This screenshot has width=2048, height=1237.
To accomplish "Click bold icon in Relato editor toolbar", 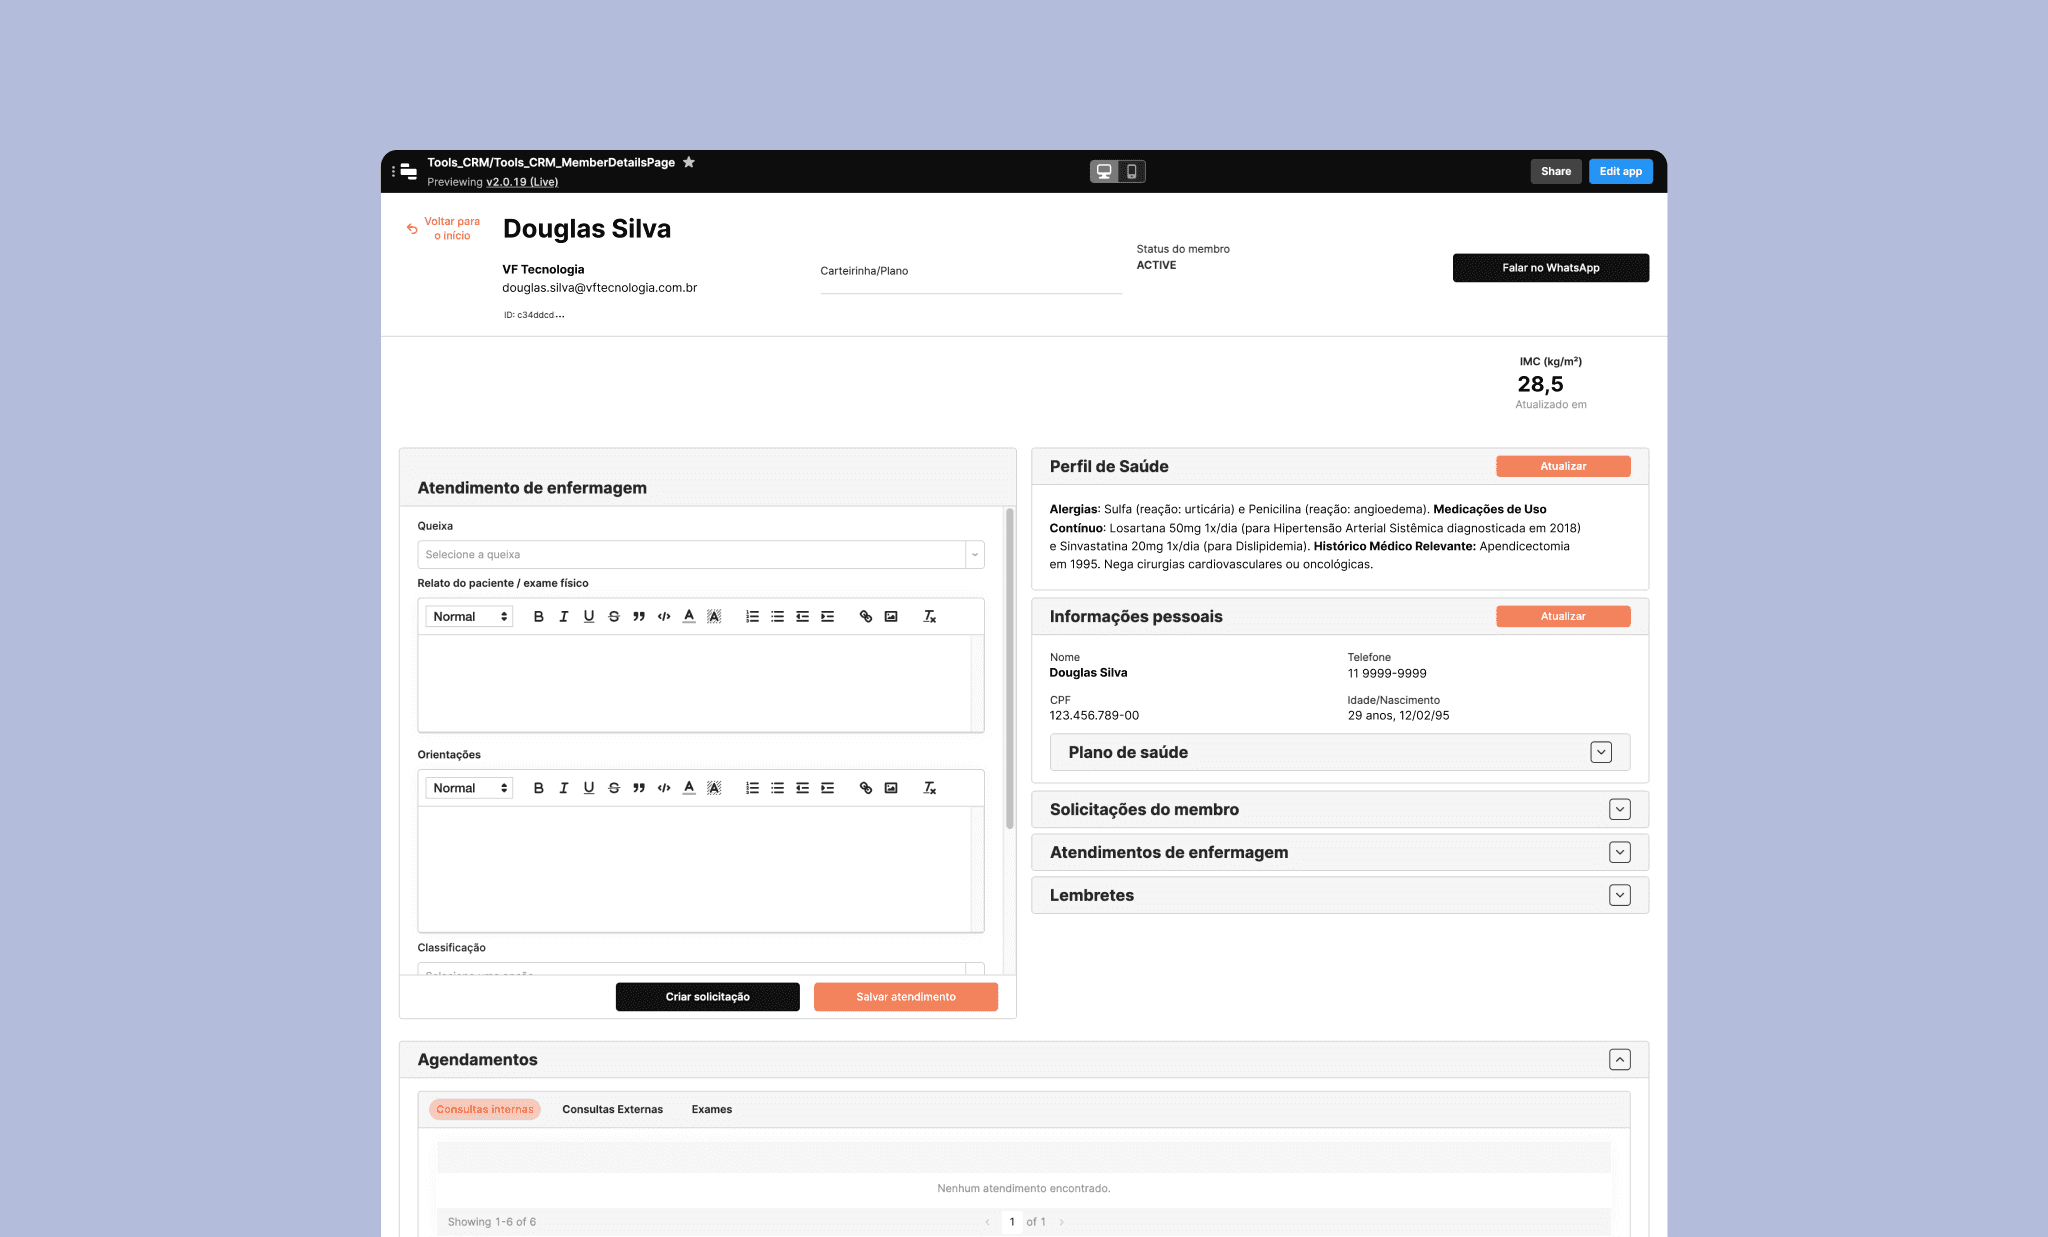I will (538, 617).
